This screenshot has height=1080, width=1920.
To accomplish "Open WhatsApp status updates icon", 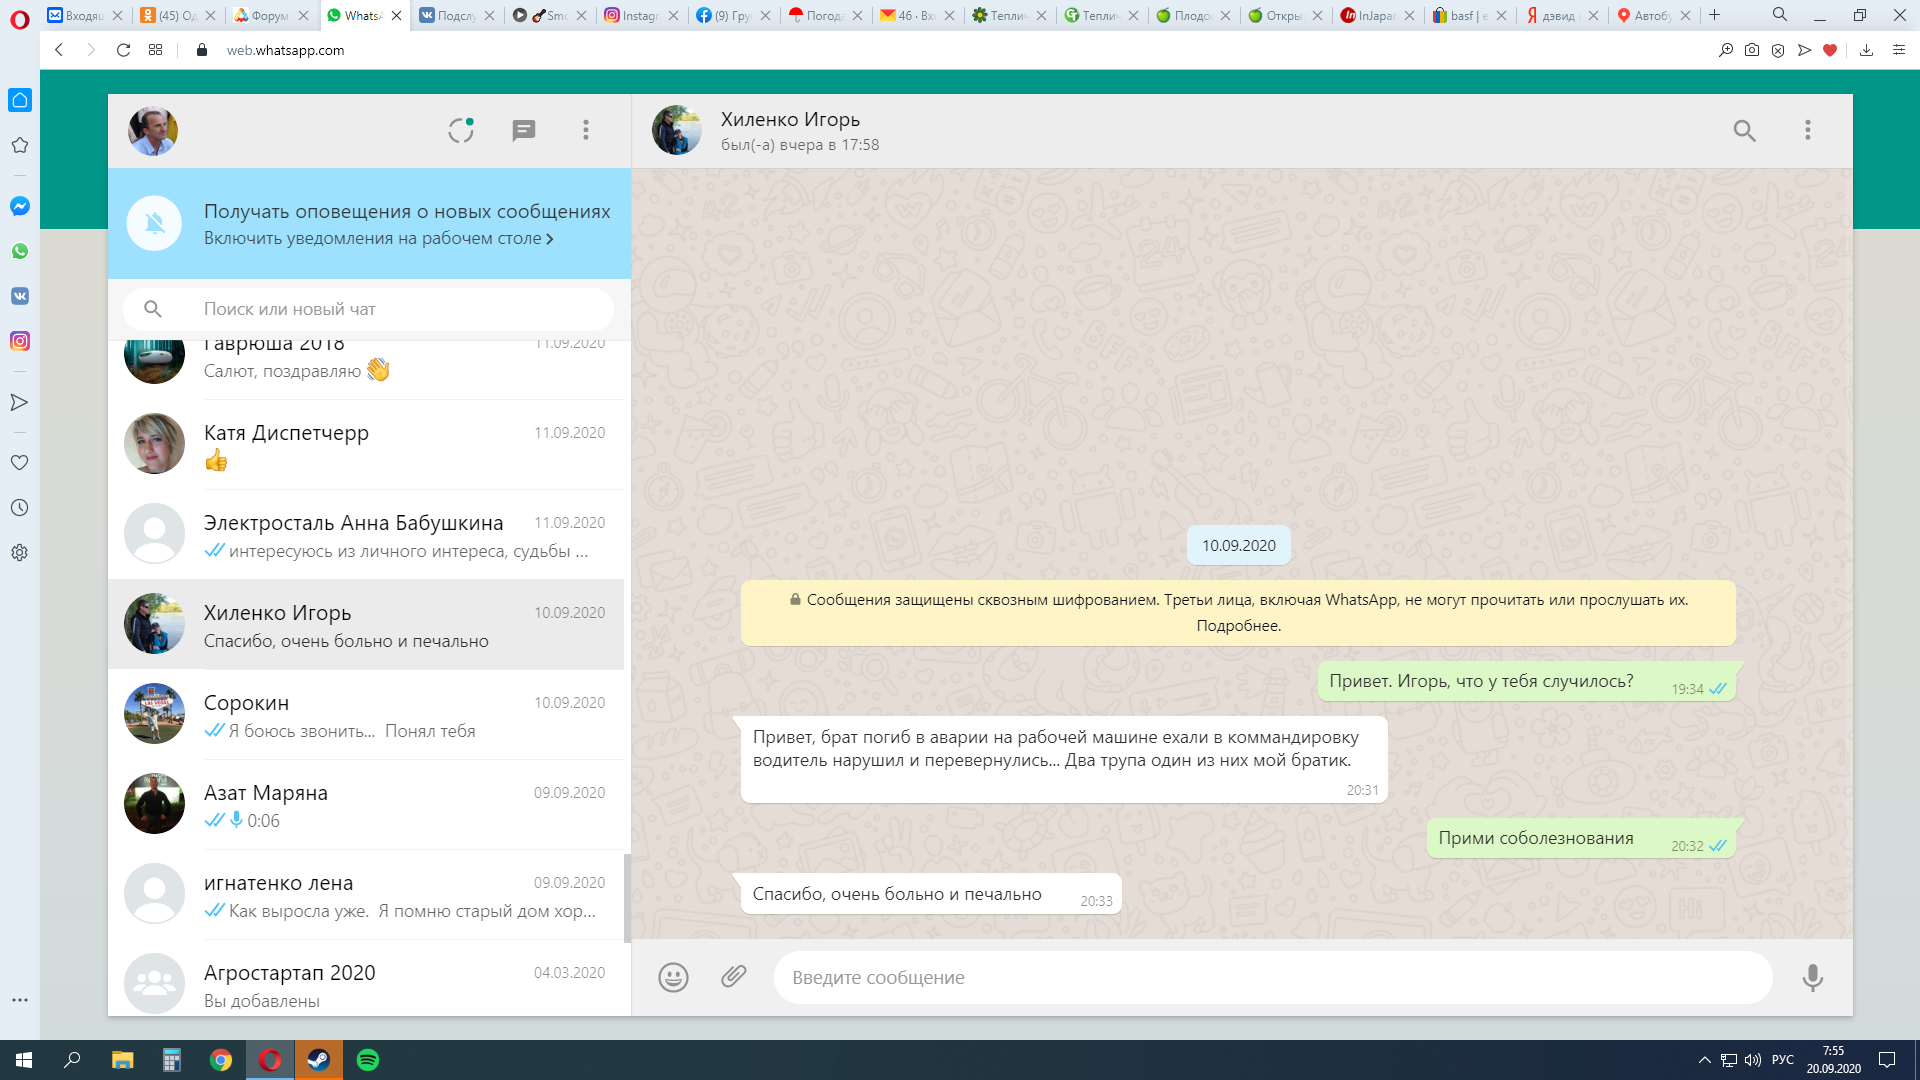I will (461, 130).
